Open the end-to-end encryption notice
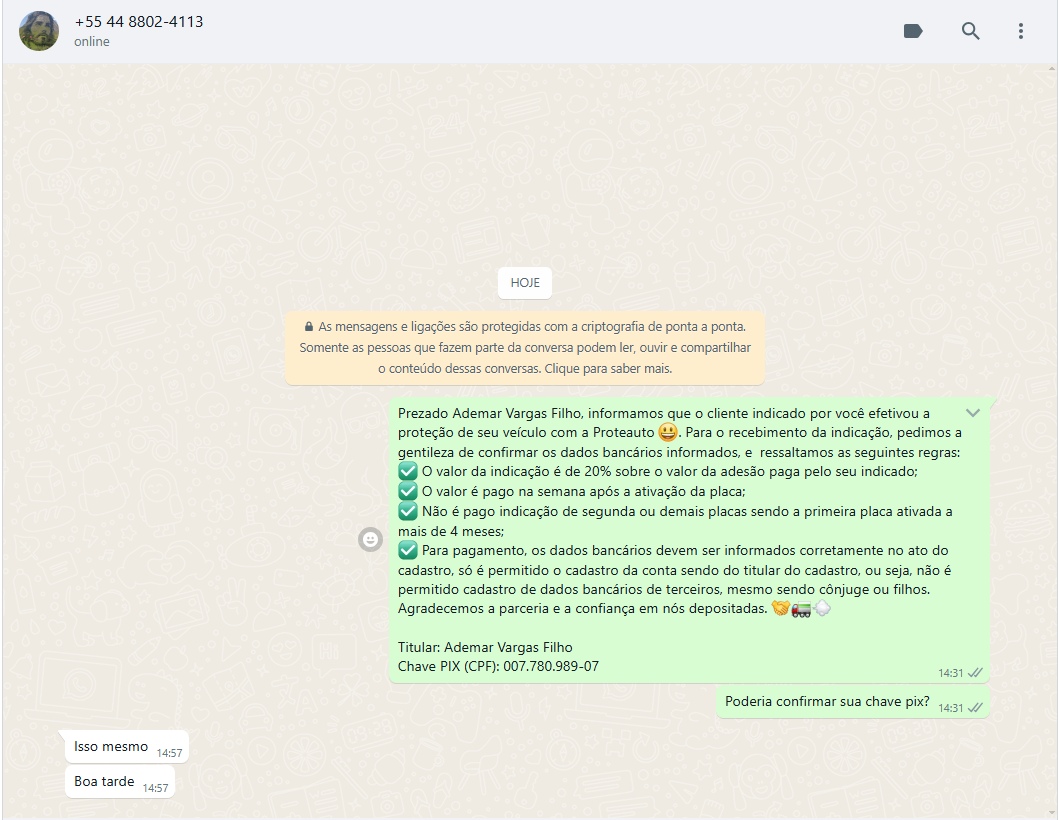 [525, 348]
